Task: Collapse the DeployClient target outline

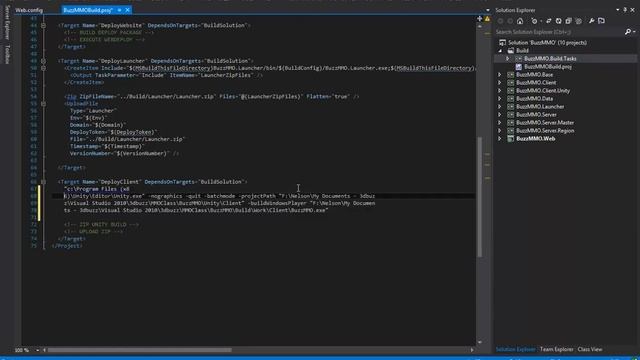Action: [x=43, y=182]
